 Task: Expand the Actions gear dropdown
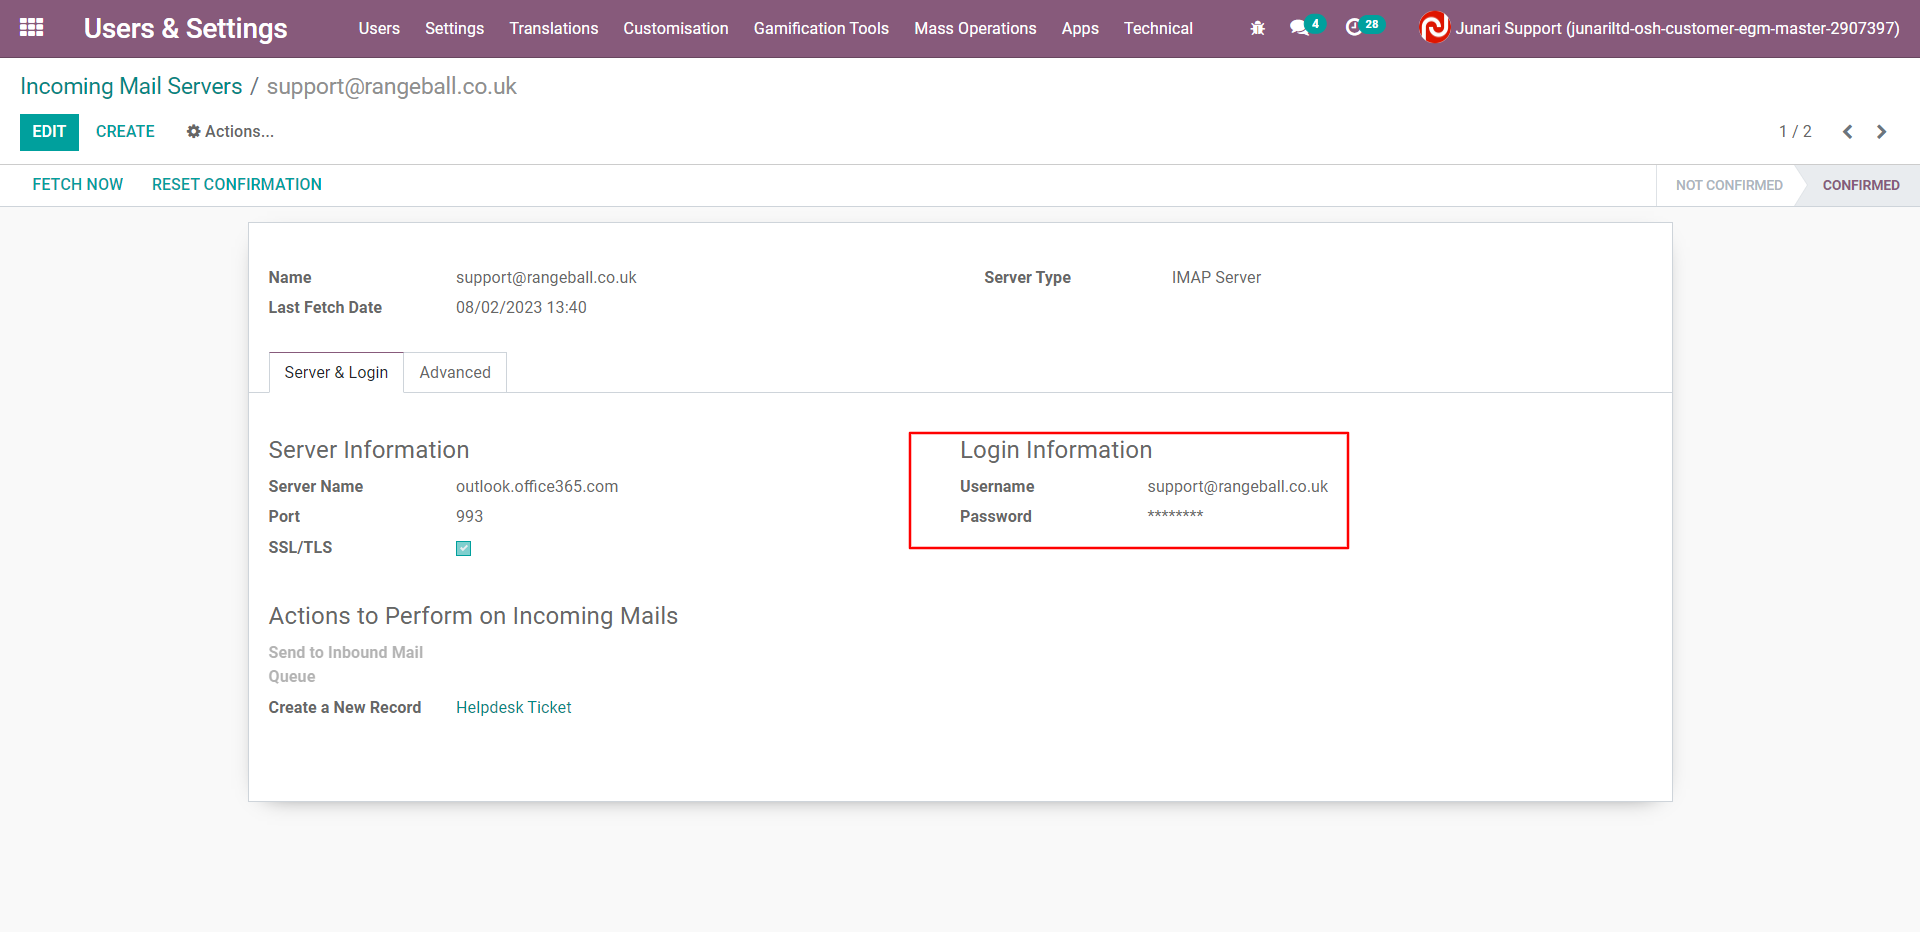coord(230,132)
